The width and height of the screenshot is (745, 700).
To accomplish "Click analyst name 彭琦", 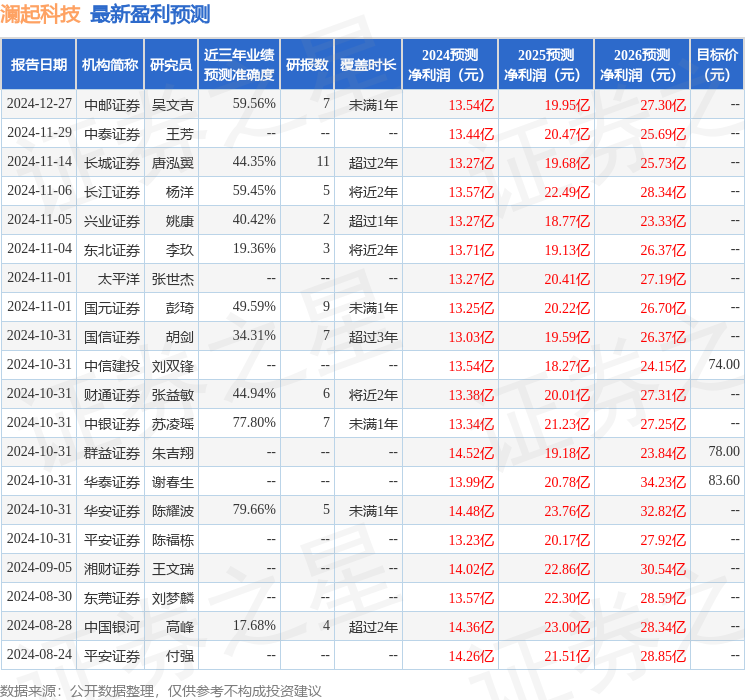I will [x=180, y=307].
